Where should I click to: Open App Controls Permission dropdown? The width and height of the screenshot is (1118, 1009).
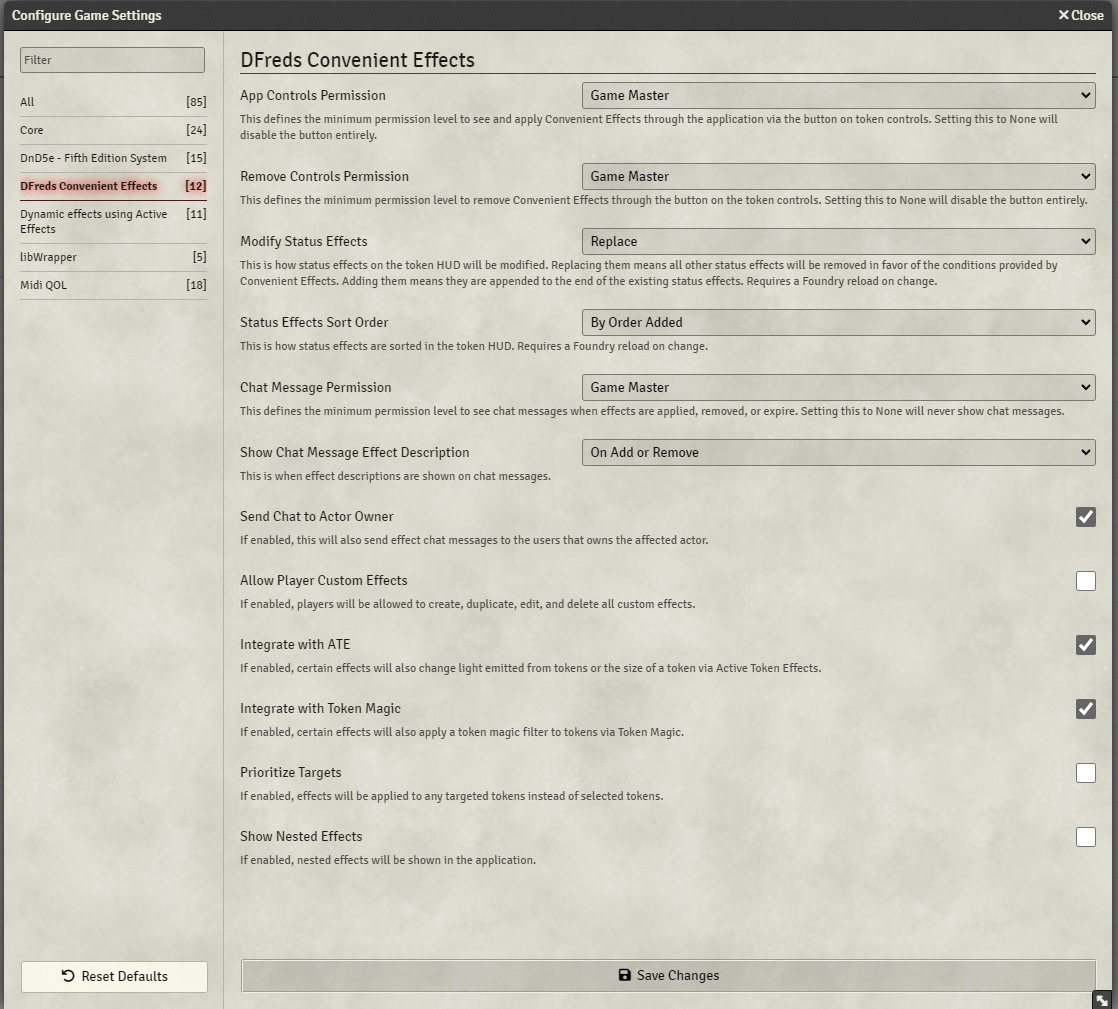838,96
